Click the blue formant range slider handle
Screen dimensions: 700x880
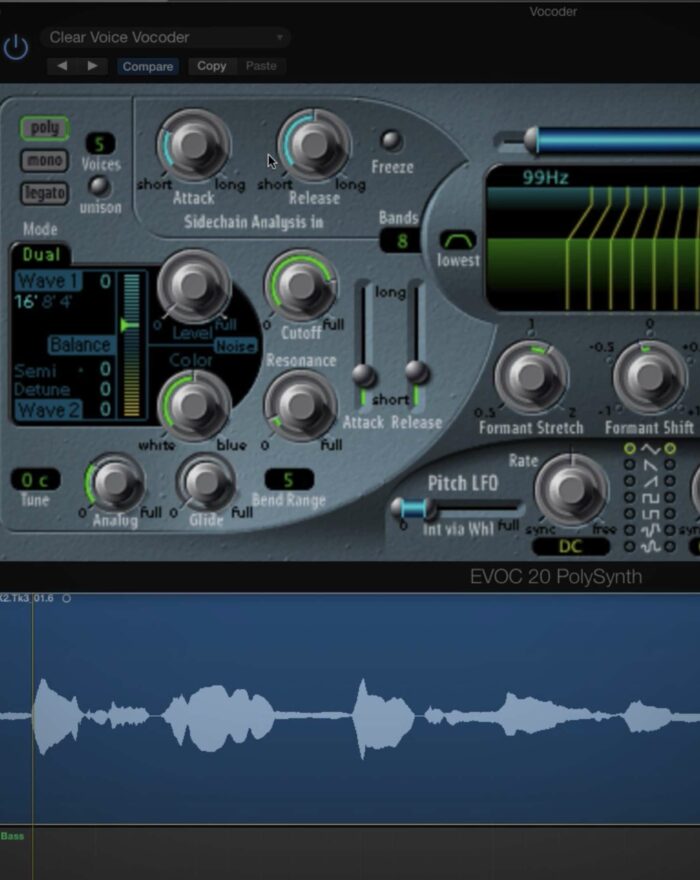coord(531,140)
